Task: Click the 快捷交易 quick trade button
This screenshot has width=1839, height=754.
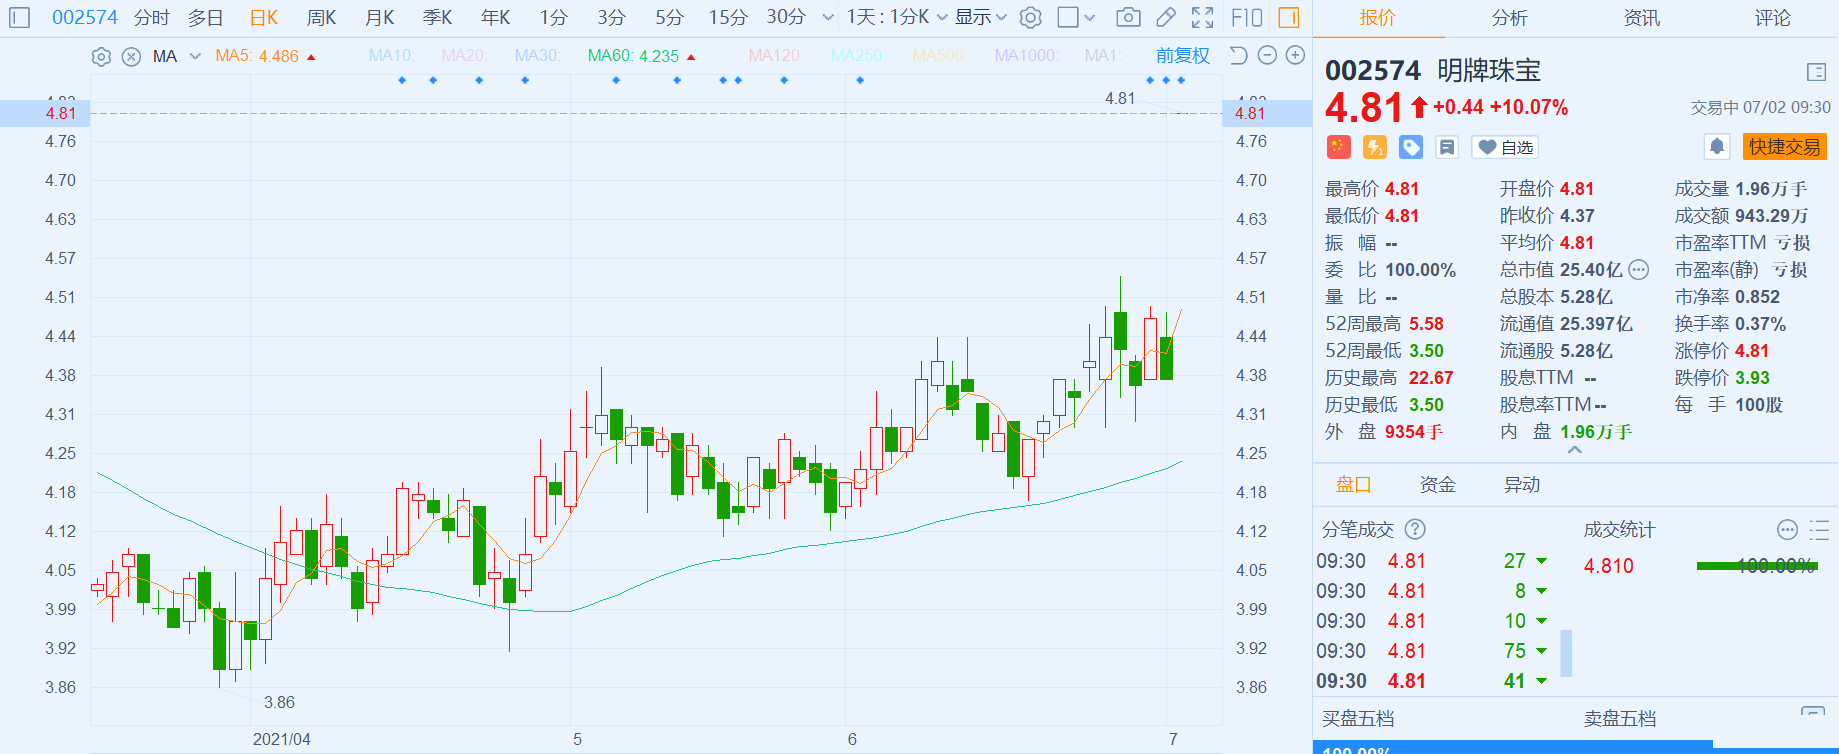Action: point(1784,147)
